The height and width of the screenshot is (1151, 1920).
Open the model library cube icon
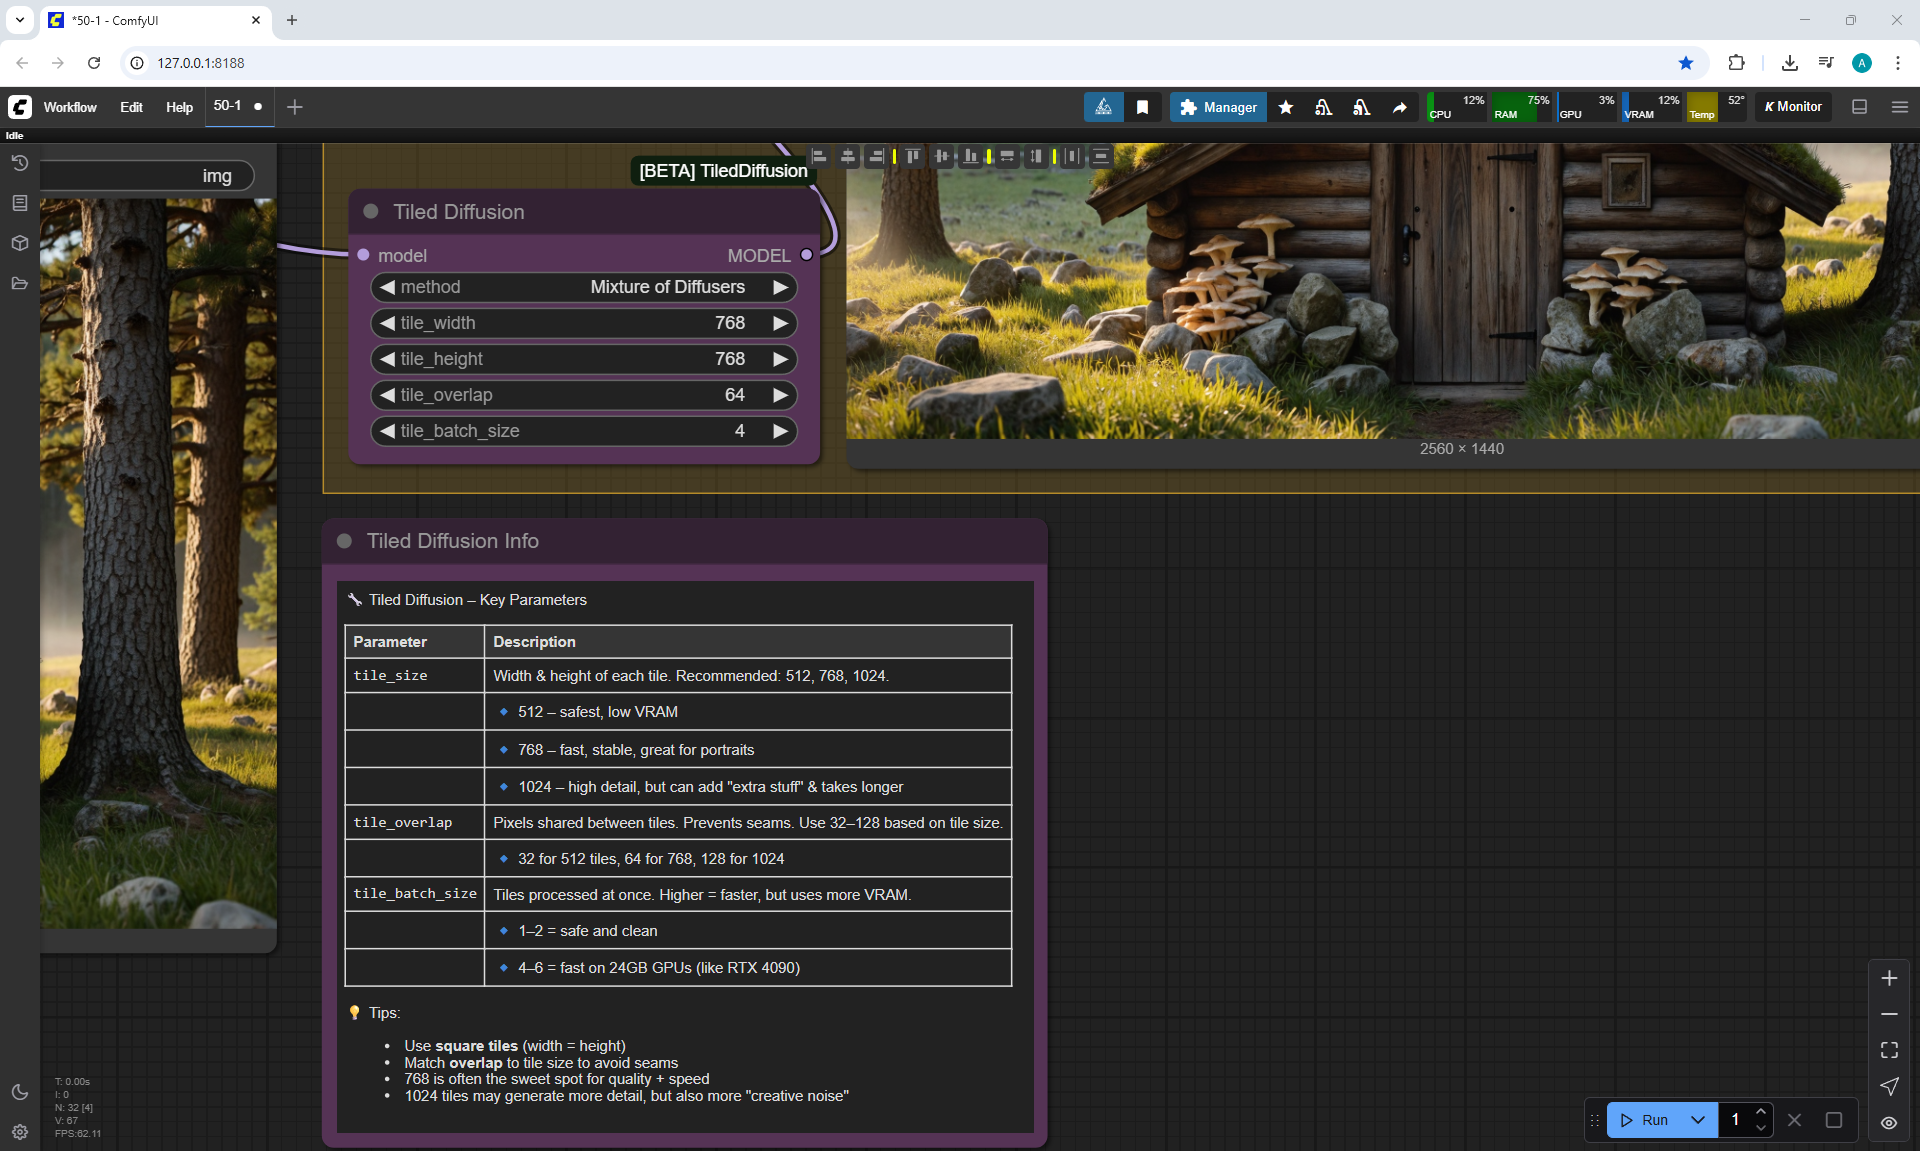pyautogui.click(x=19, y=243)
